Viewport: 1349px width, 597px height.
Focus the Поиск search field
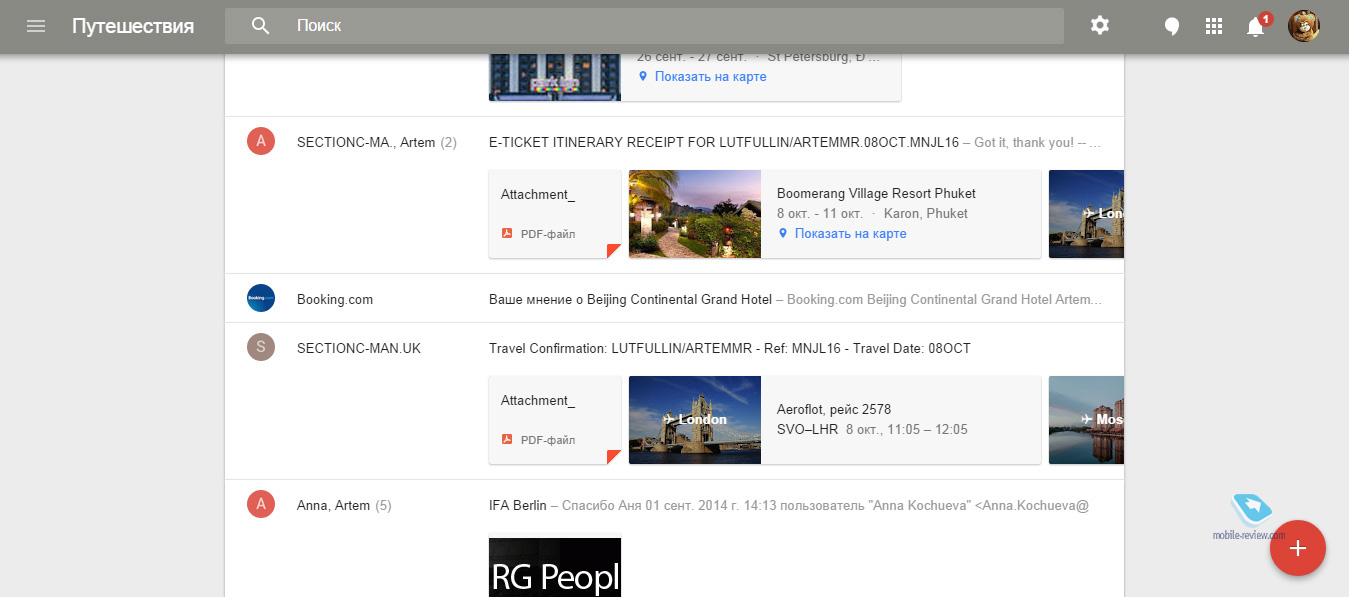click(644, 26)
